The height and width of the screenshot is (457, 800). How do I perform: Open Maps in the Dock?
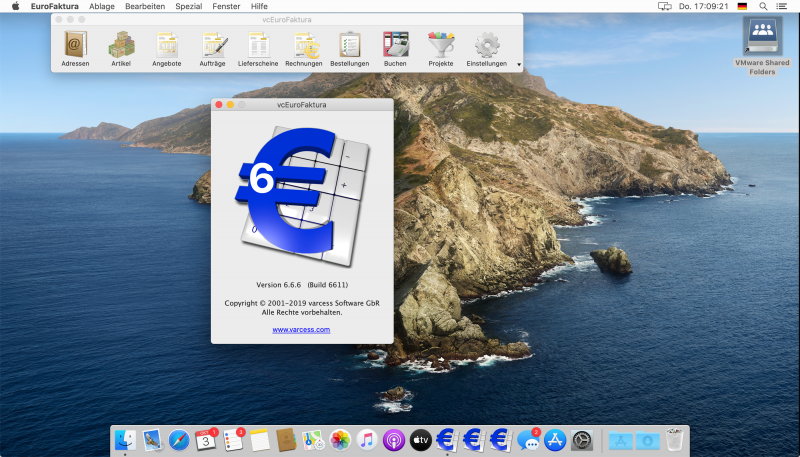pyautogui.click(x=313, y=440)
